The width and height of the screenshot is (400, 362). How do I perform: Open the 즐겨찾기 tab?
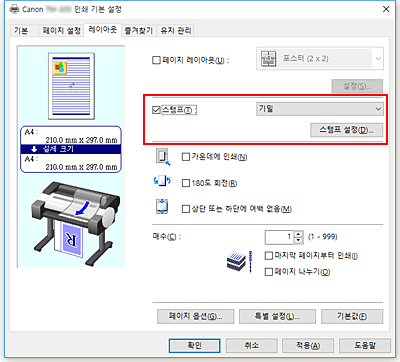coord(138,31)
